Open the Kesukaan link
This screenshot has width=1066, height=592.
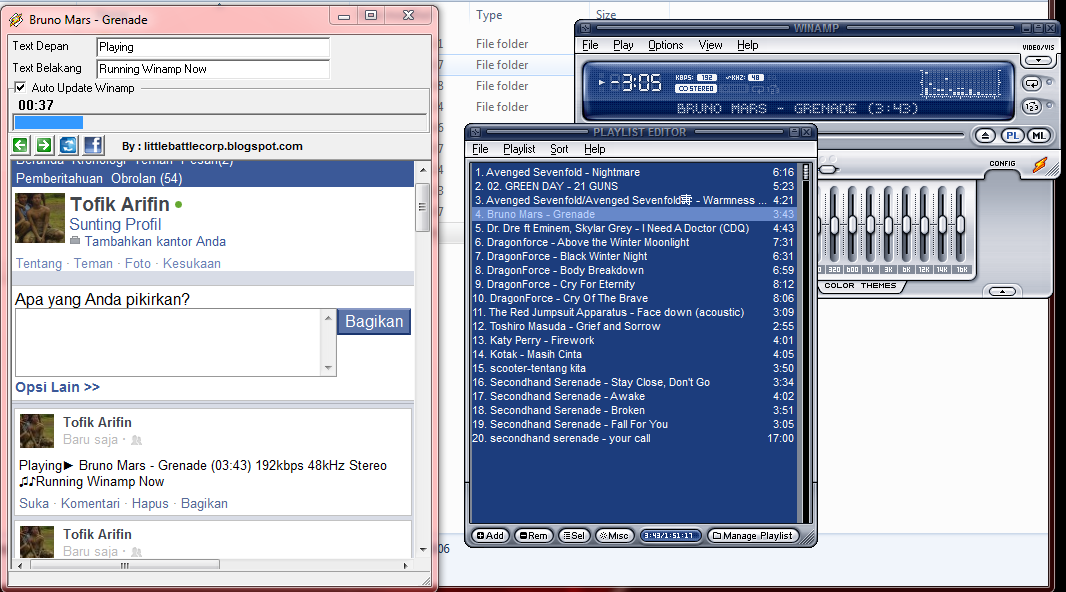click(192, 263)
